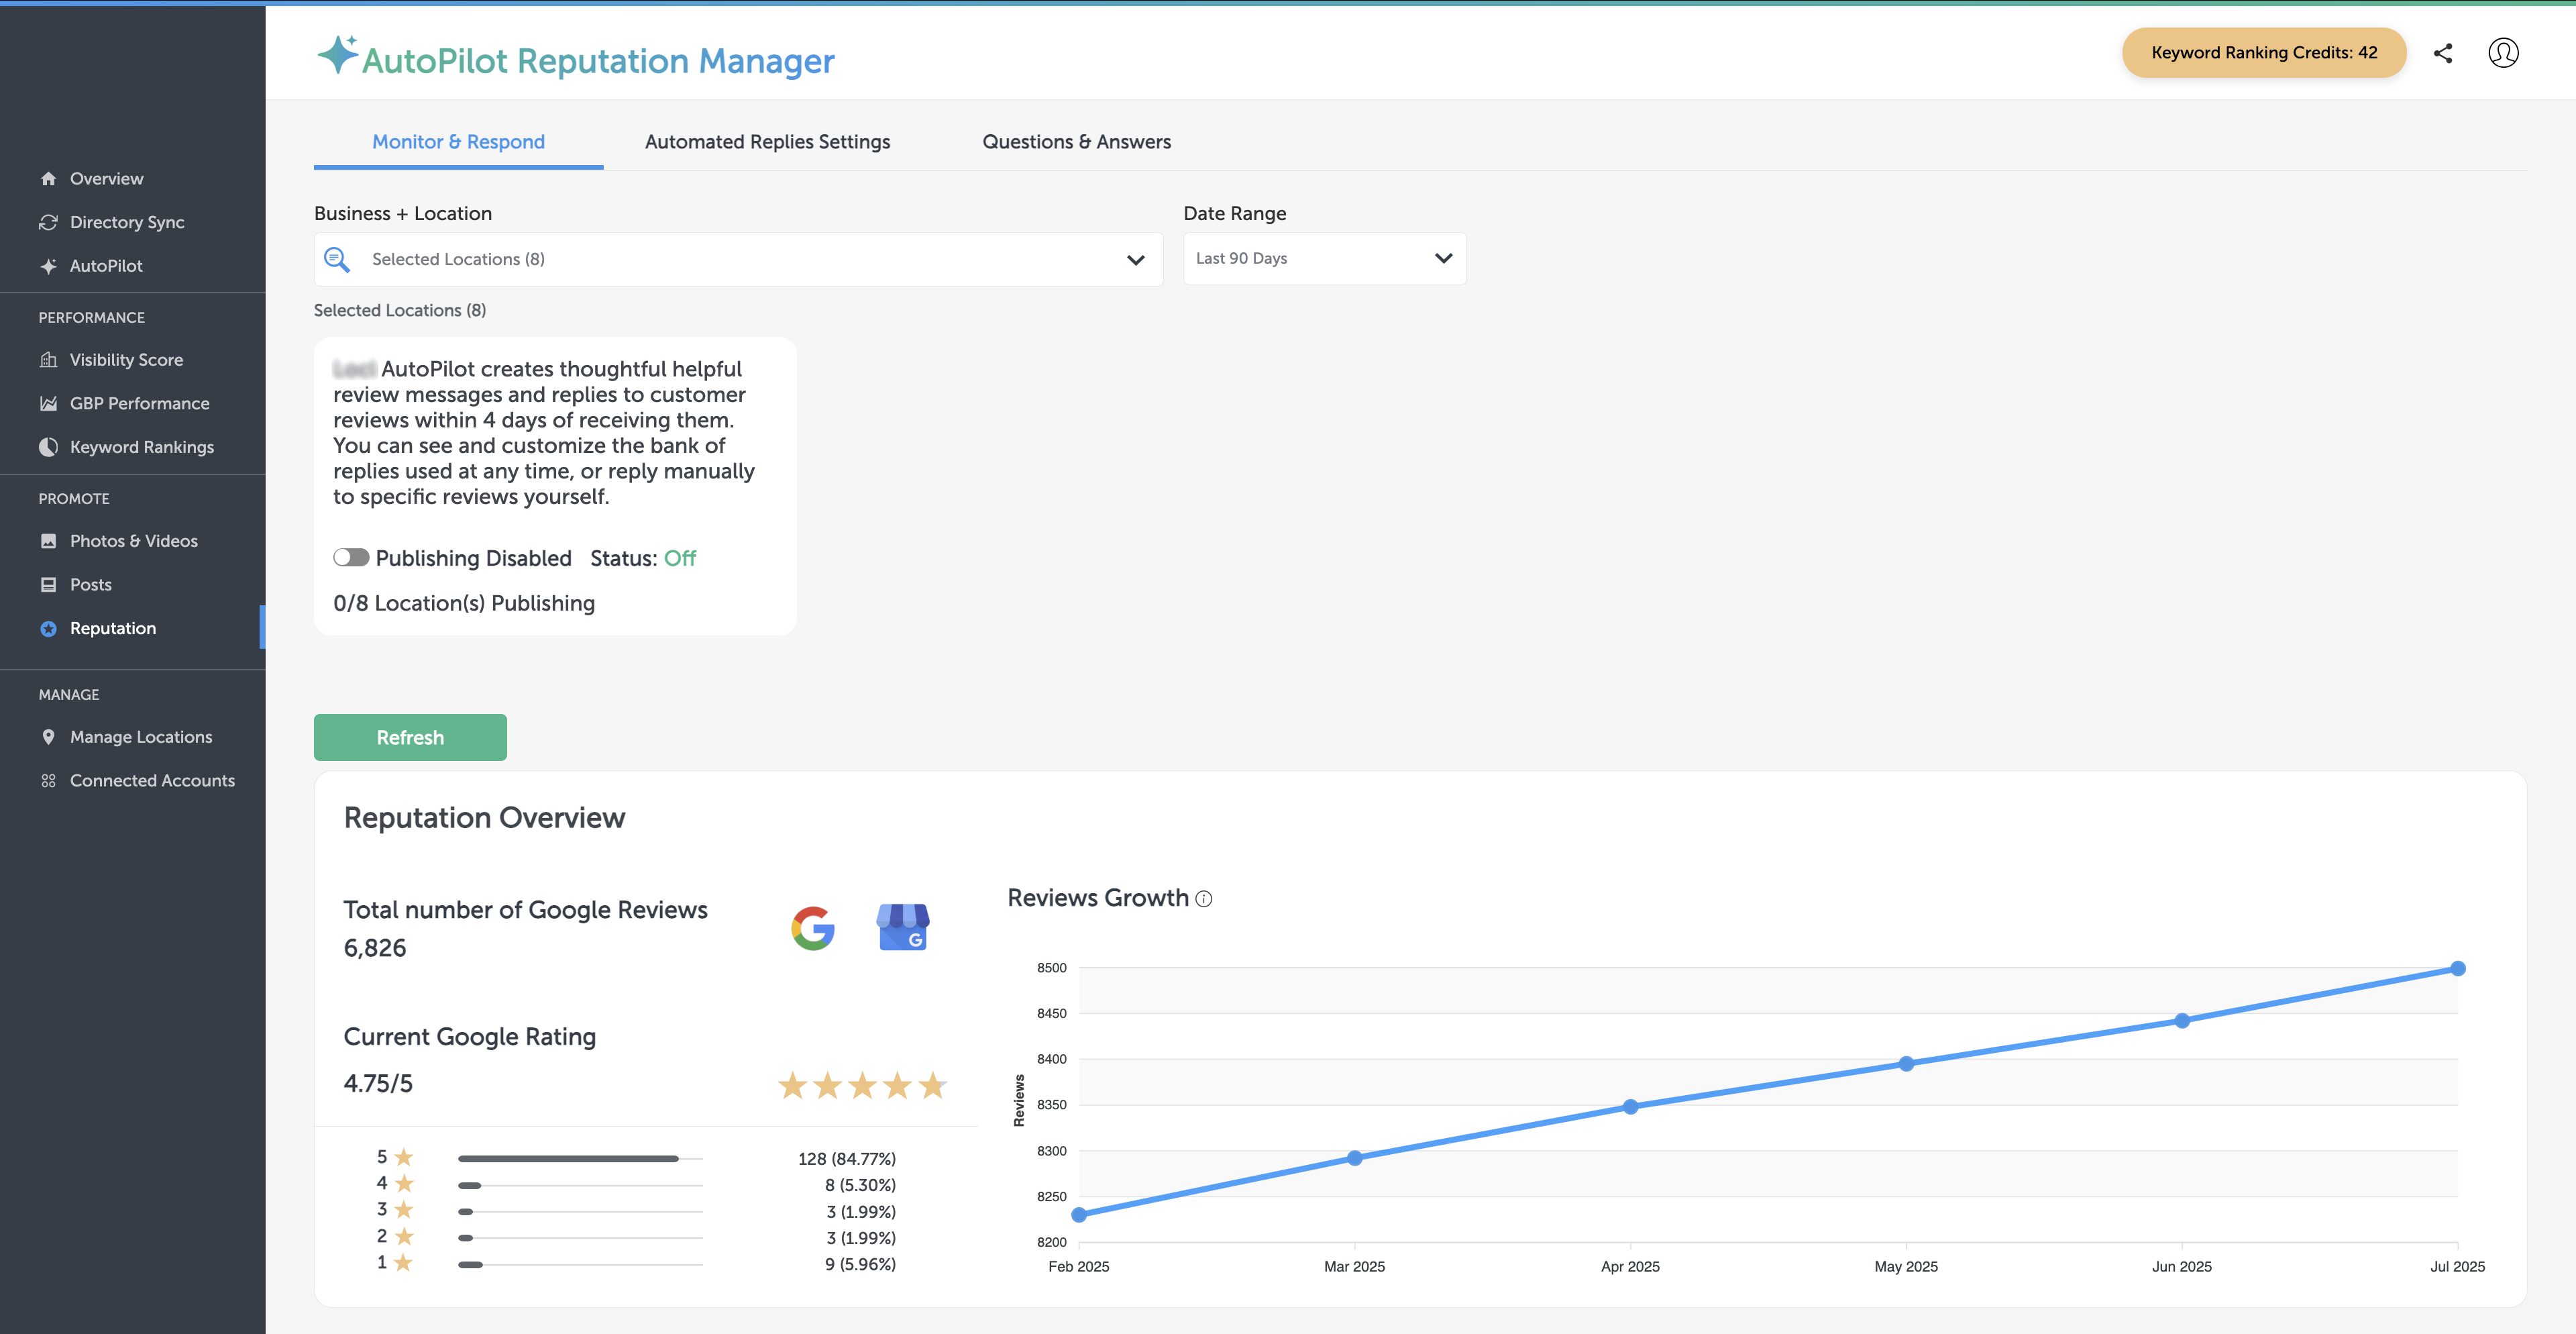Click the Reviews Growth info icon
The height and width of the screenshot is (1334, 2576).
1204,899
